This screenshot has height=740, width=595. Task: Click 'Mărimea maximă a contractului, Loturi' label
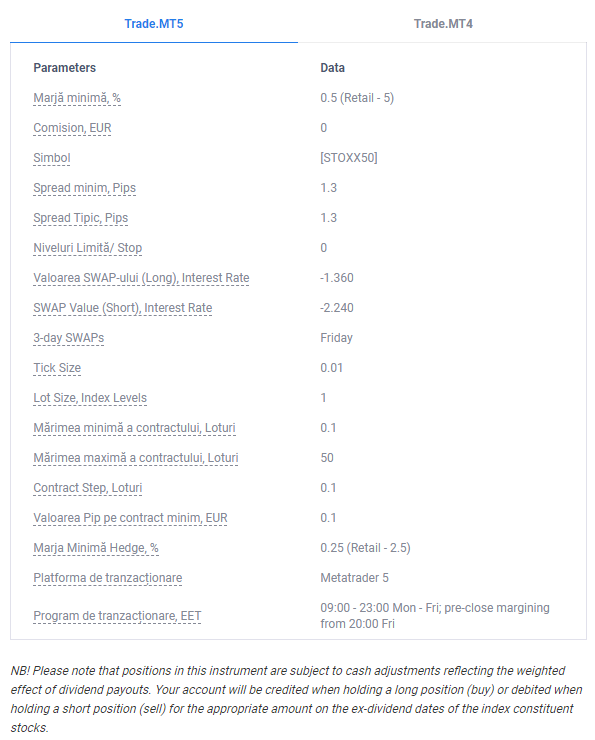[135, 458]
